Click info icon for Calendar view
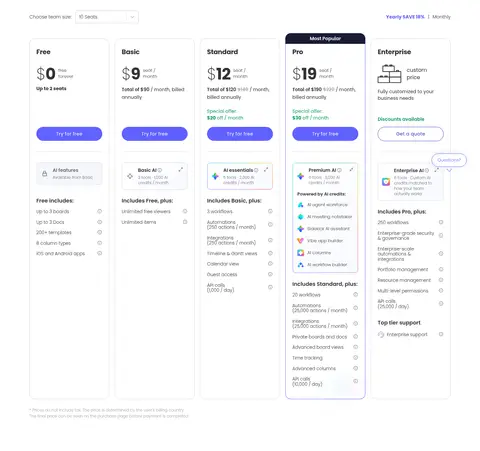This screenshot has width=480, height=451. 270,264
